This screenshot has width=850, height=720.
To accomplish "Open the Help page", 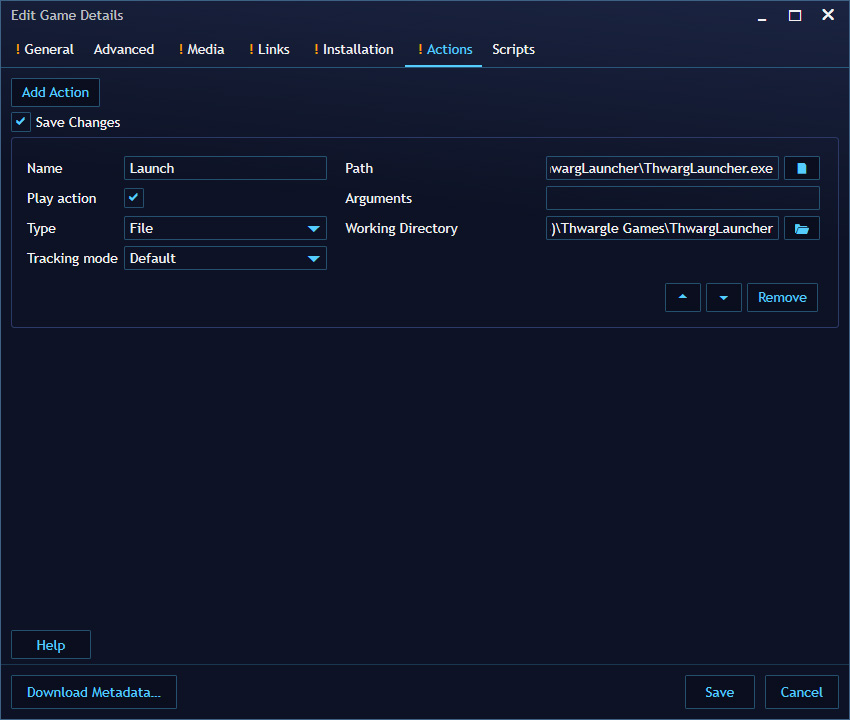I will coord(50,644).
